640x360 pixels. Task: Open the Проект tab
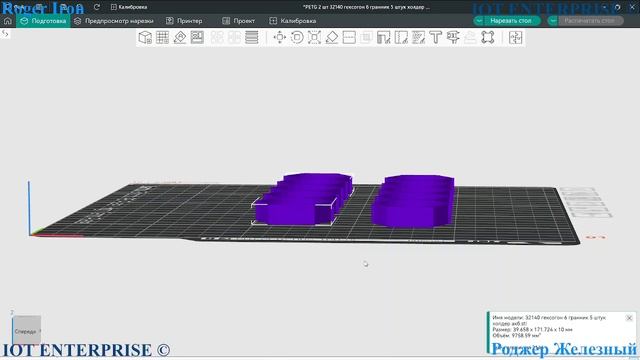pos(238,21)
